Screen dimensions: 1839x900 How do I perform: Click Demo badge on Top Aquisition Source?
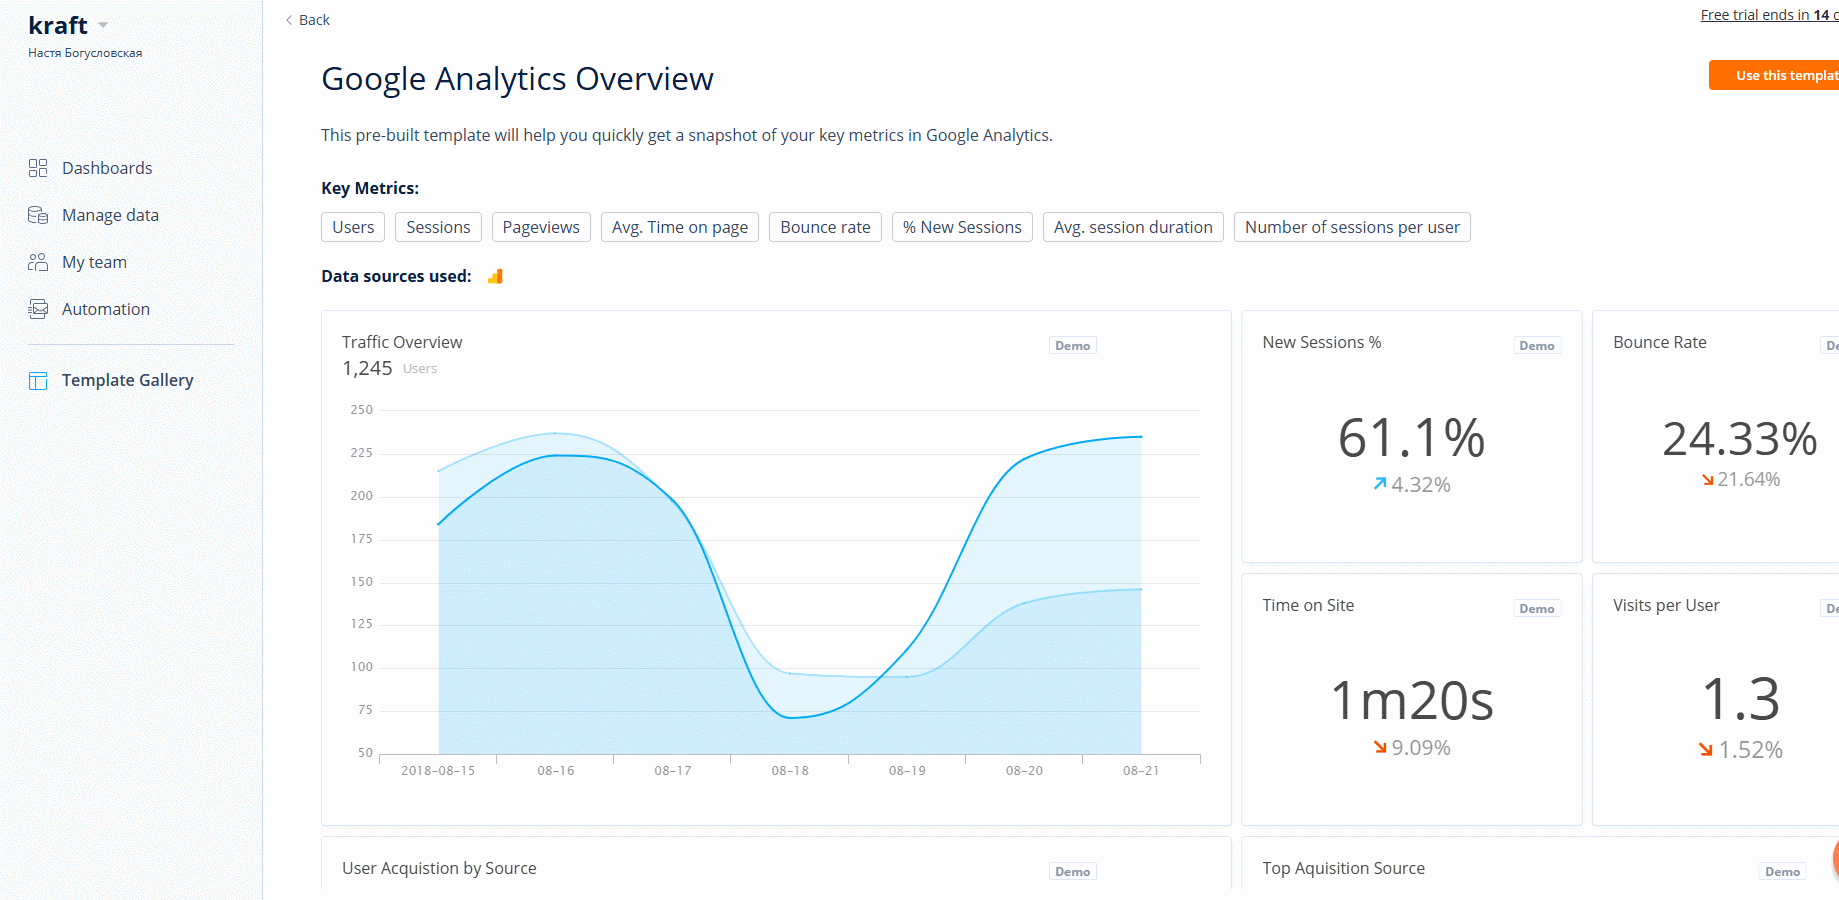click(1782, 871)
